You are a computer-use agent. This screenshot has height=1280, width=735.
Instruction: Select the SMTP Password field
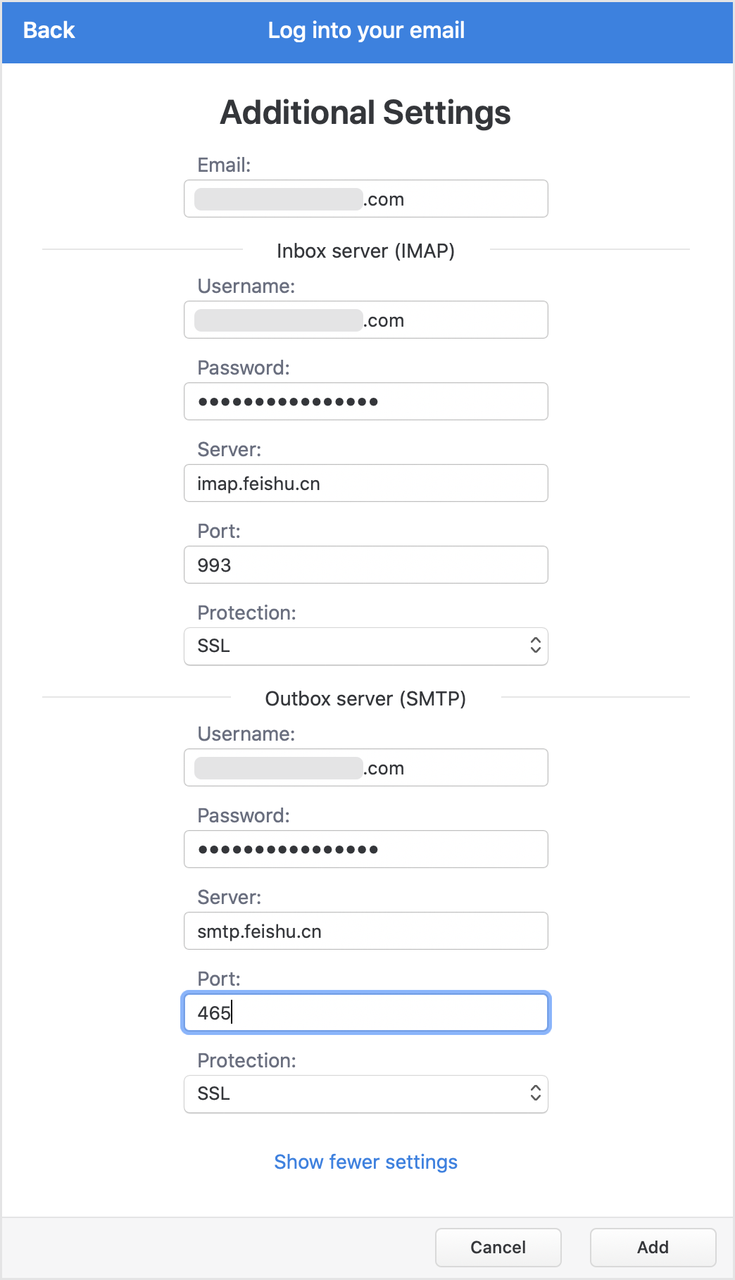[365, 849]
